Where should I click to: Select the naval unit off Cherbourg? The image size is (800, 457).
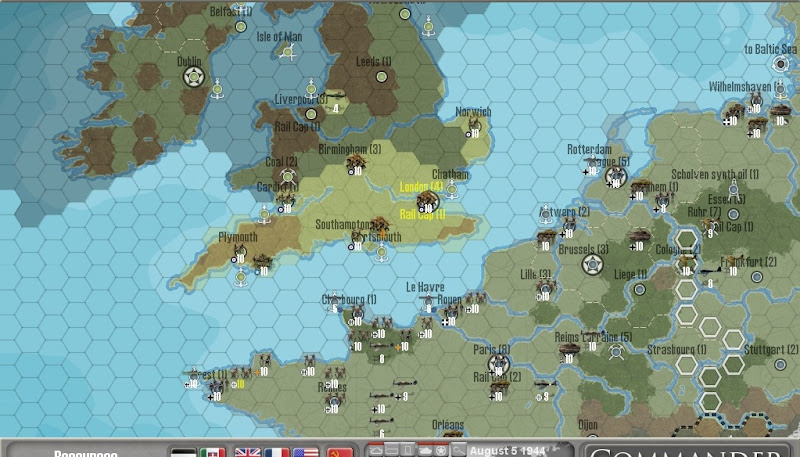pyautogui.click(x=334, y=302)
